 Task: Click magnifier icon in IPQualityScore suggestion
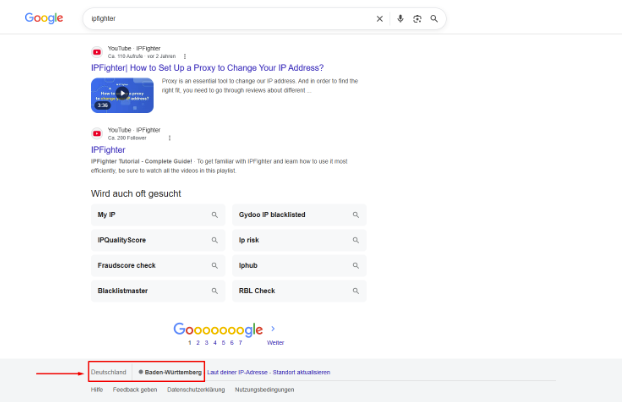tap(215, 240)
